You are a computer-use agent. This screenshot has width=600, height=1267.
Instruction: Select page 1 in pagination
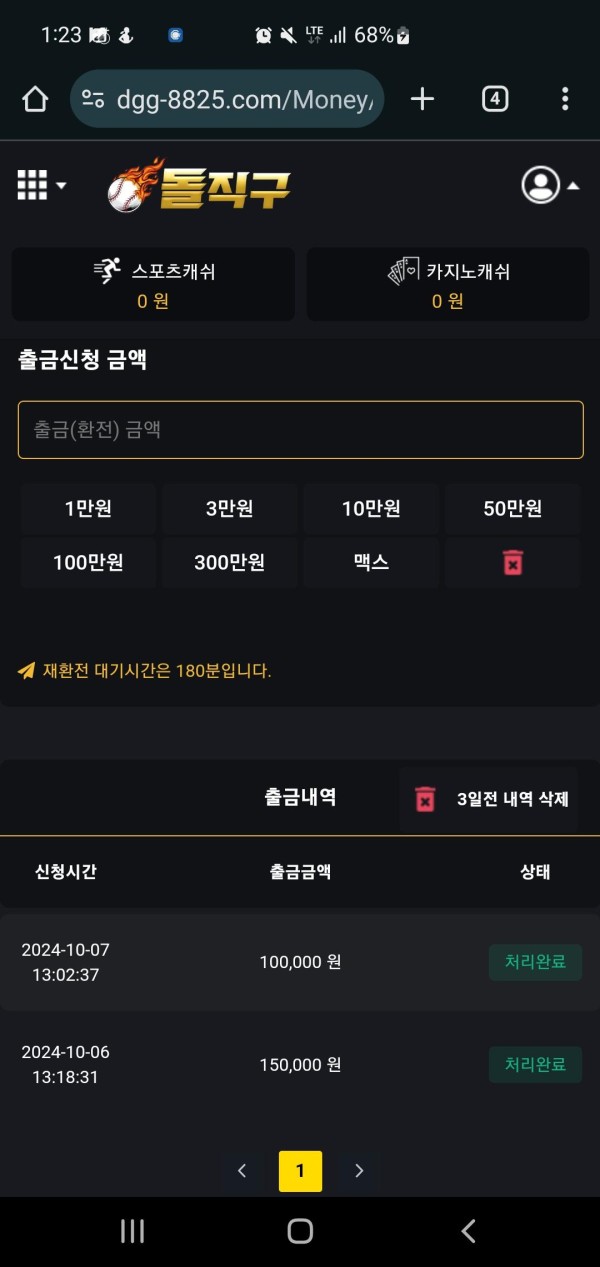(x=300, y=1171)
